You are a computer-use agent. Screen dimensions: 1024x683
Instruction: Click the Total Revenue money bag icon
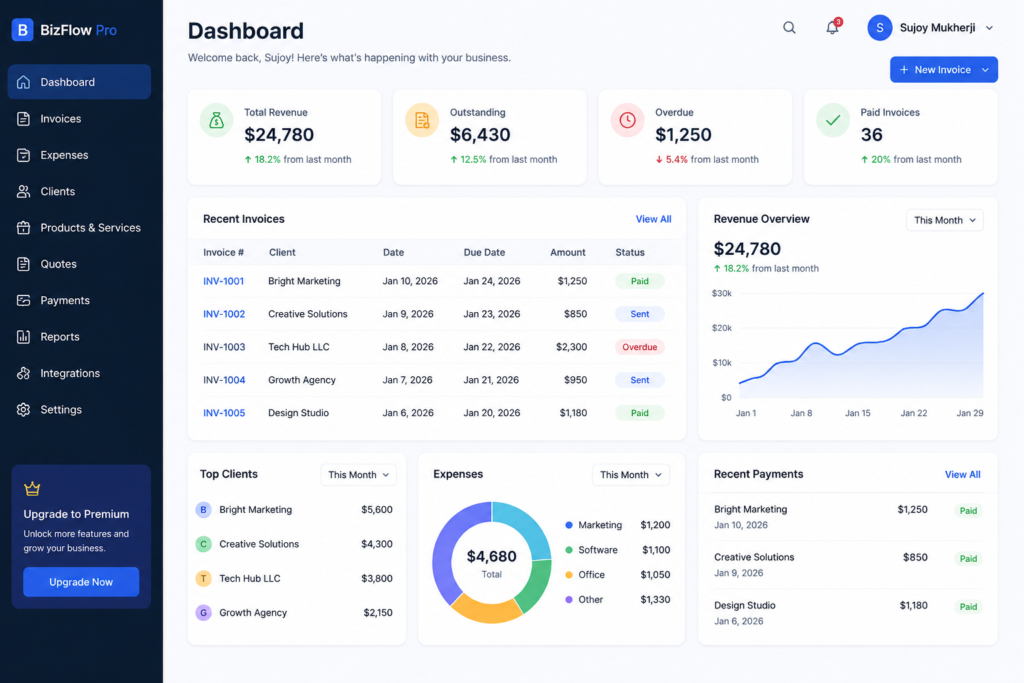point(216,120)
